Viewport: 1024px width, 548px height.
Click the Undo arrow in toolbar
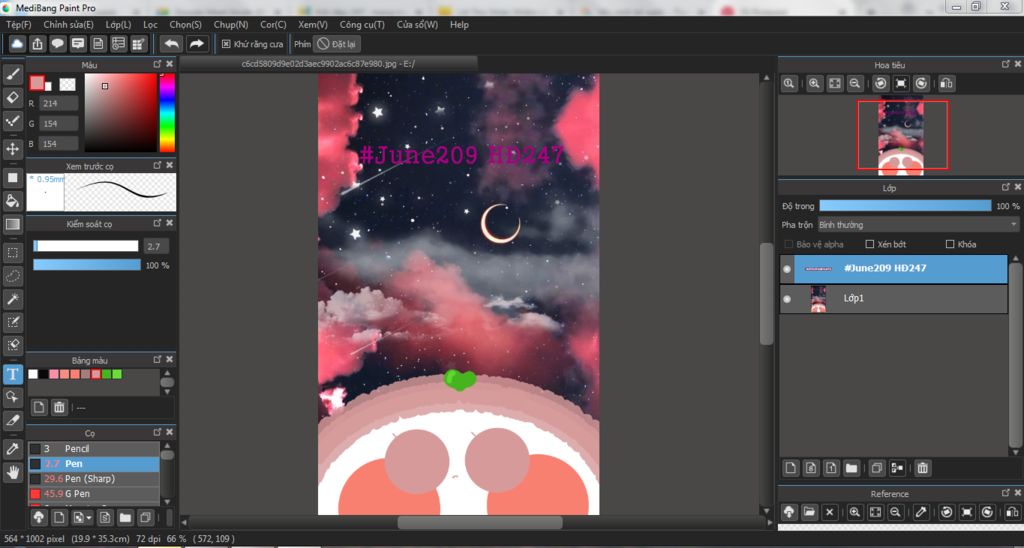172,44
